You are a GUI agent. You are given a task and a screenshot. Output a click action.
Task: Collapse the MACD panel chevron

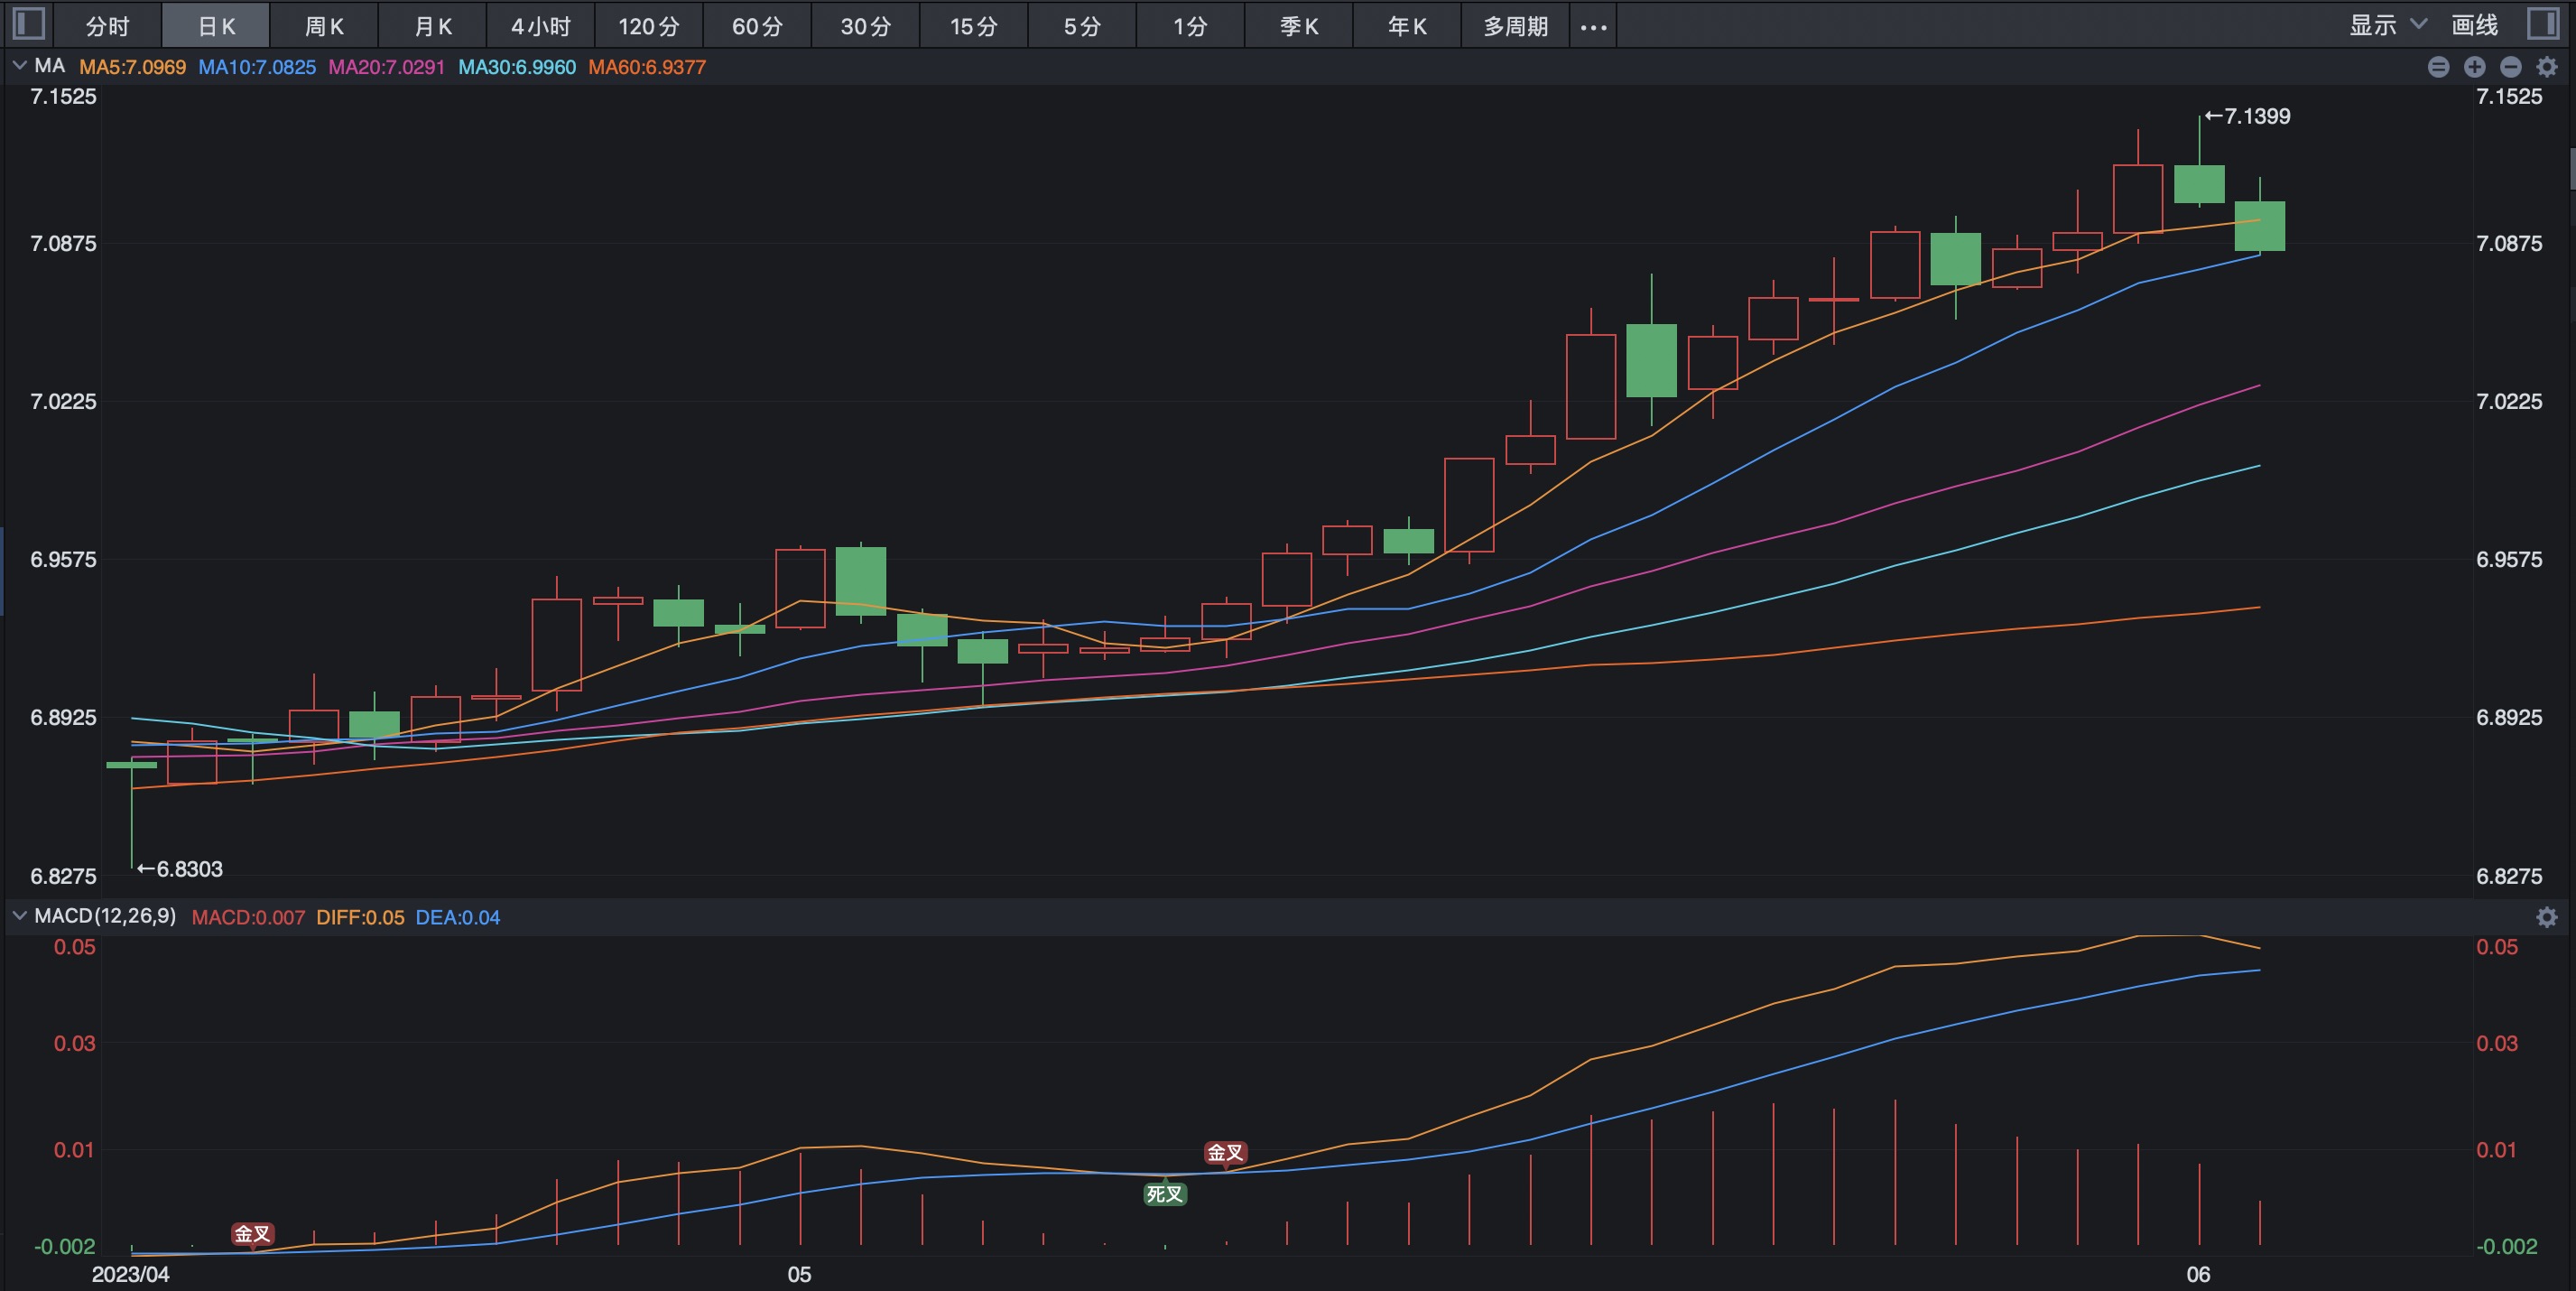tap(19, 916)
